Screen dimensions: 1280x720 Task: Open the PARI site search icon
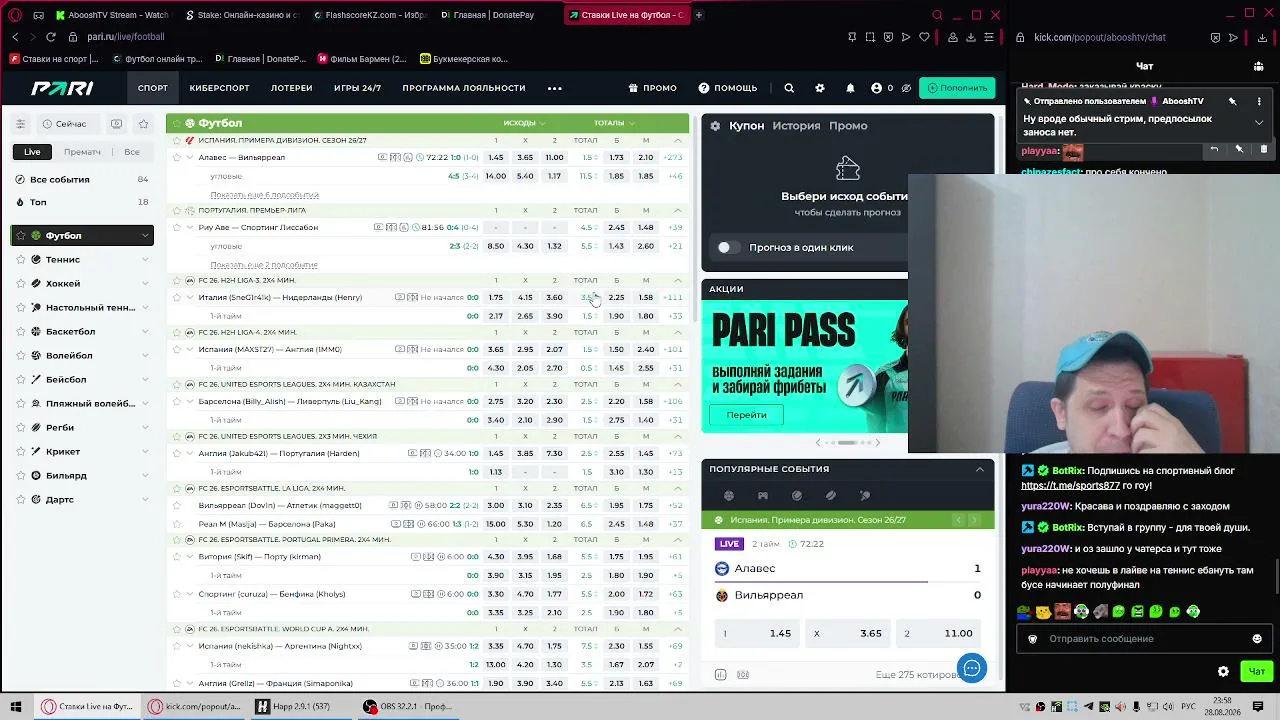click(789, 88)
